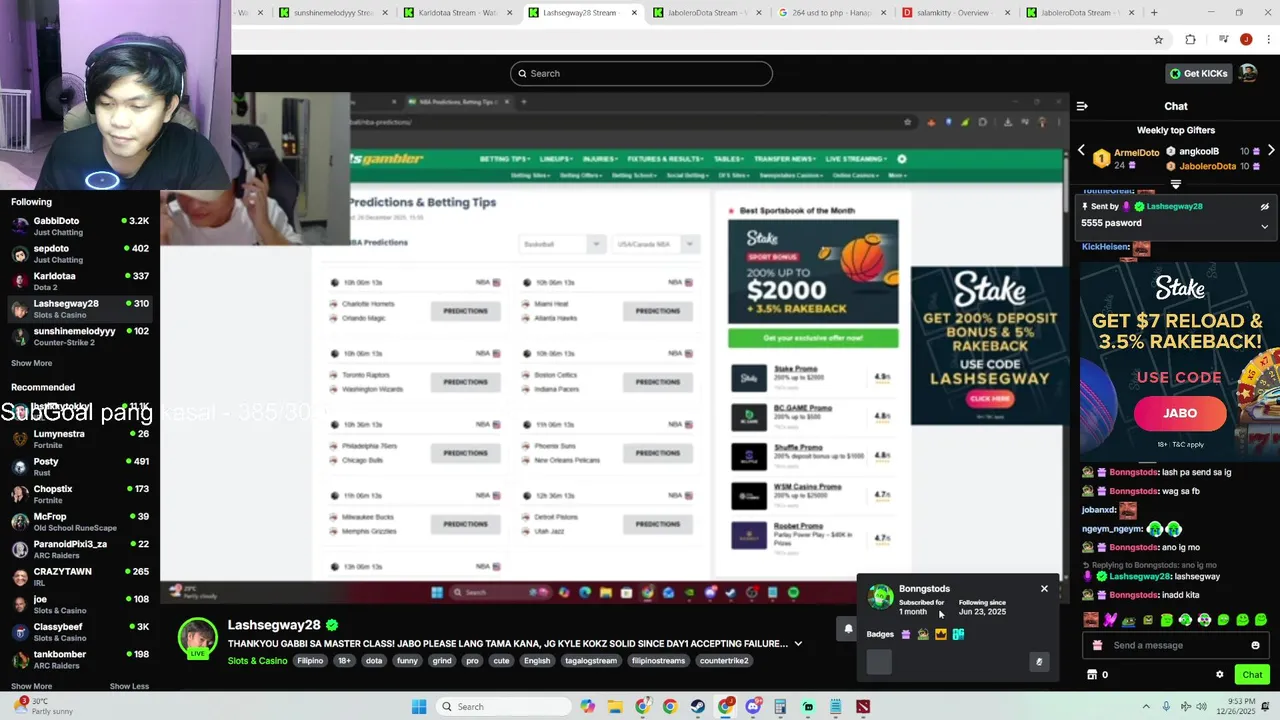Open the Chrome profile avatar J
1280x720 pixels.
pos(1246,39)
